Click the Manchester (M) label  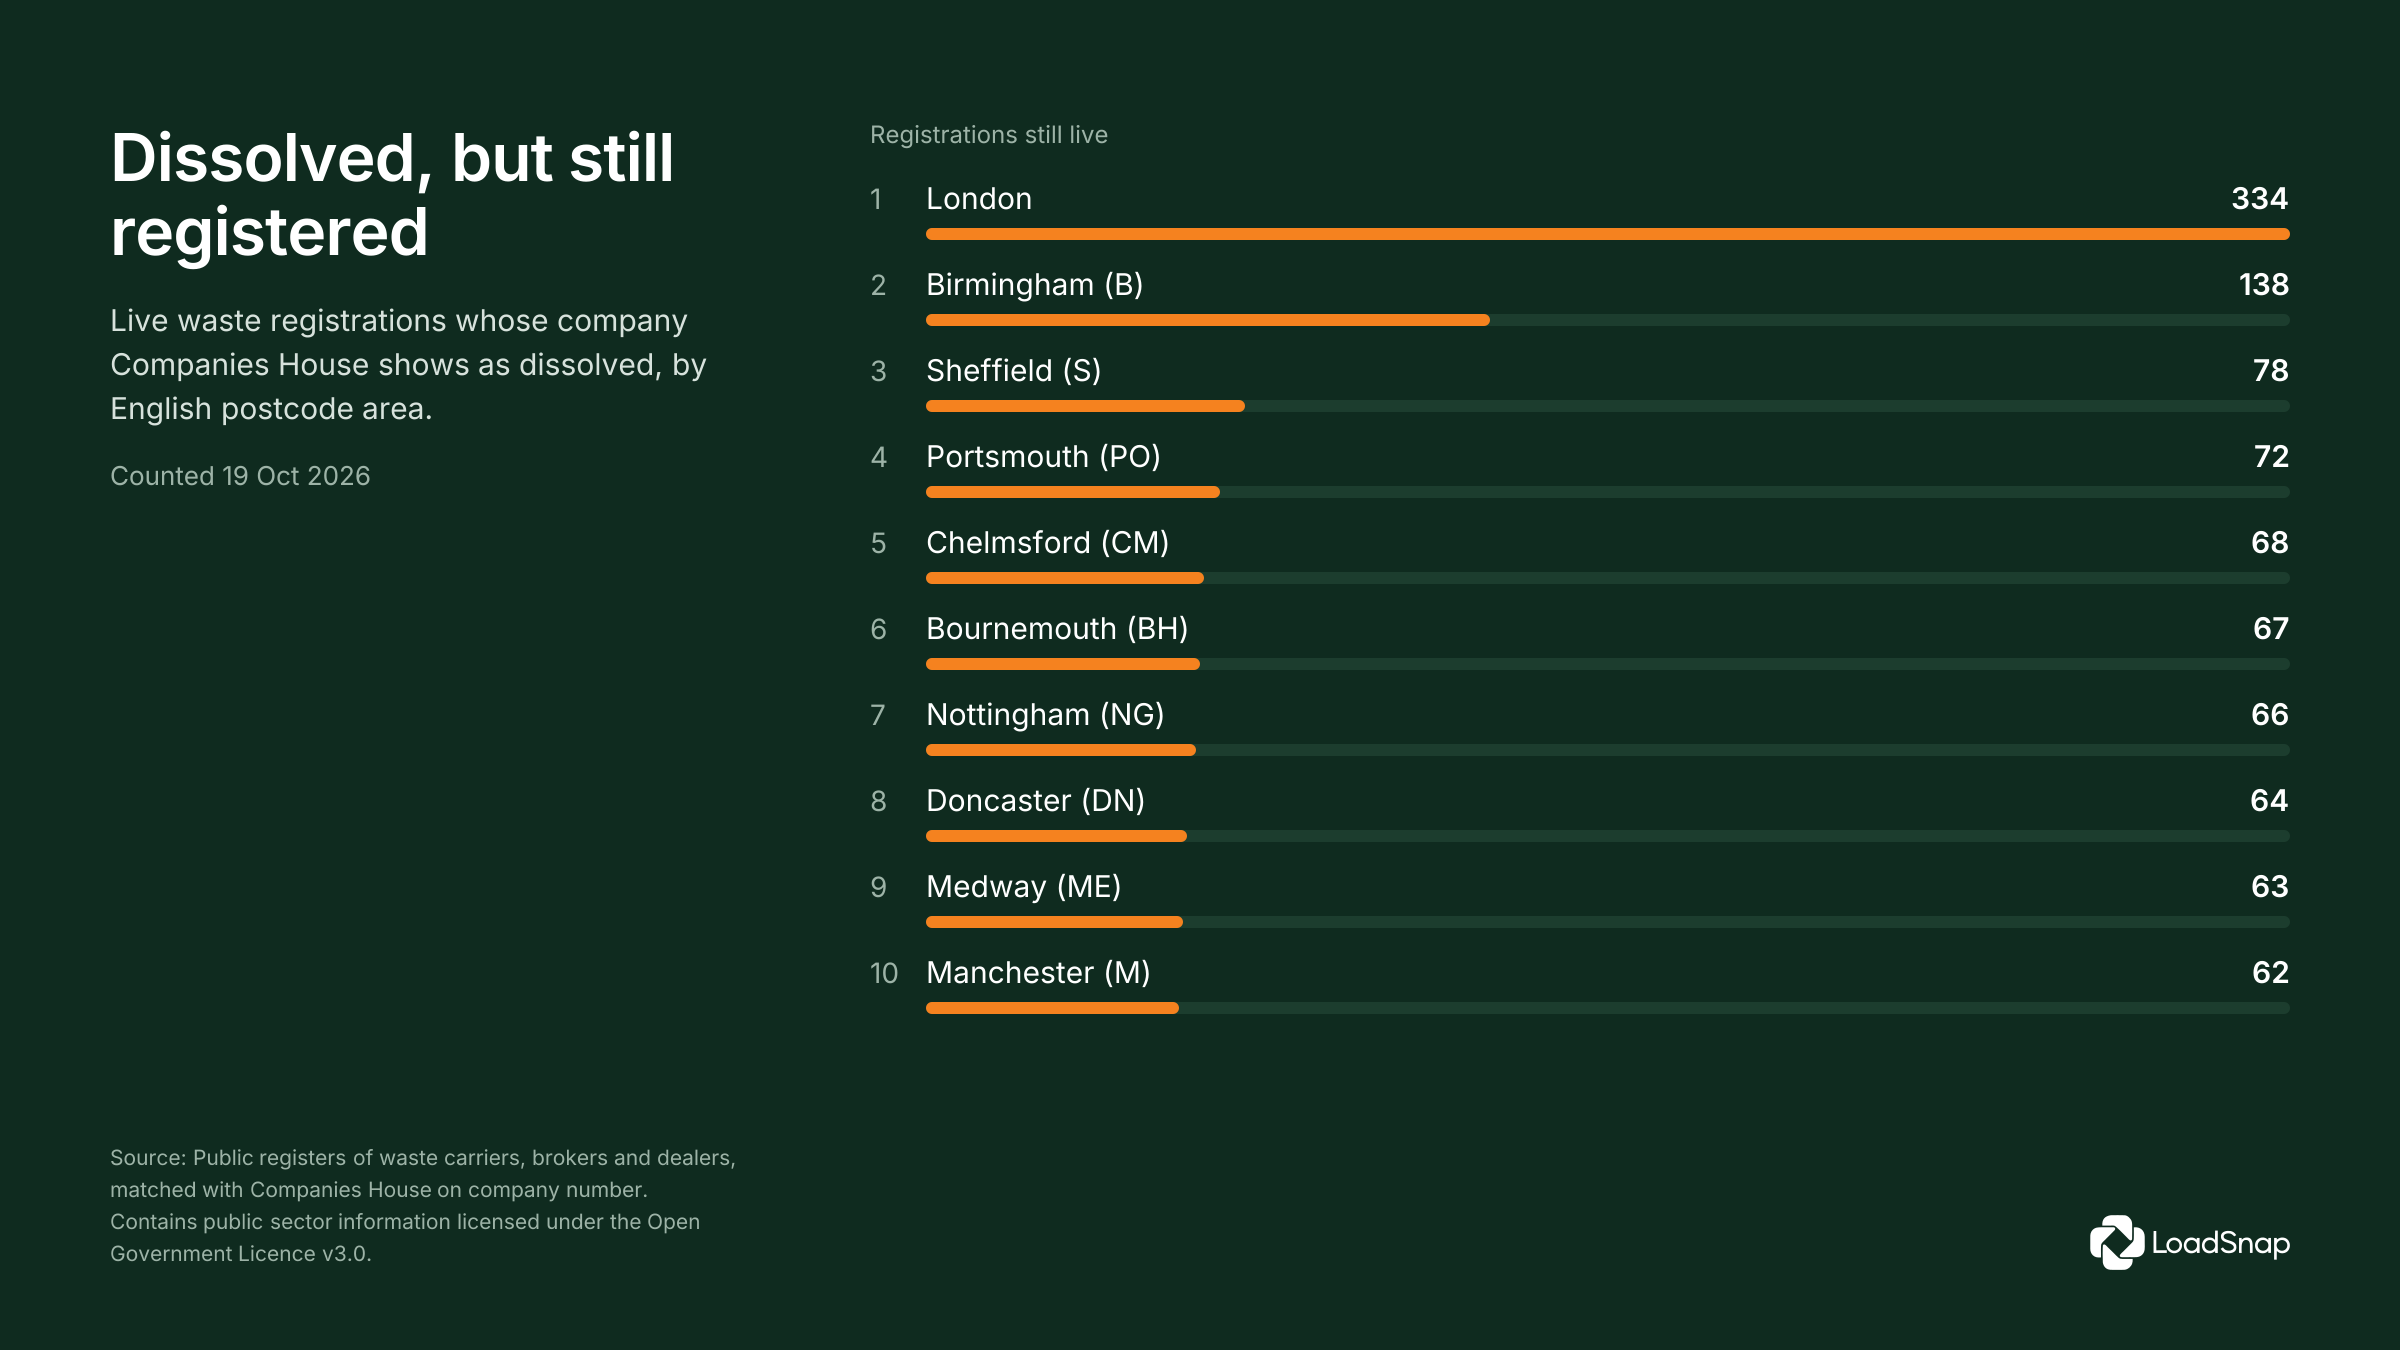pos(1039,973)
